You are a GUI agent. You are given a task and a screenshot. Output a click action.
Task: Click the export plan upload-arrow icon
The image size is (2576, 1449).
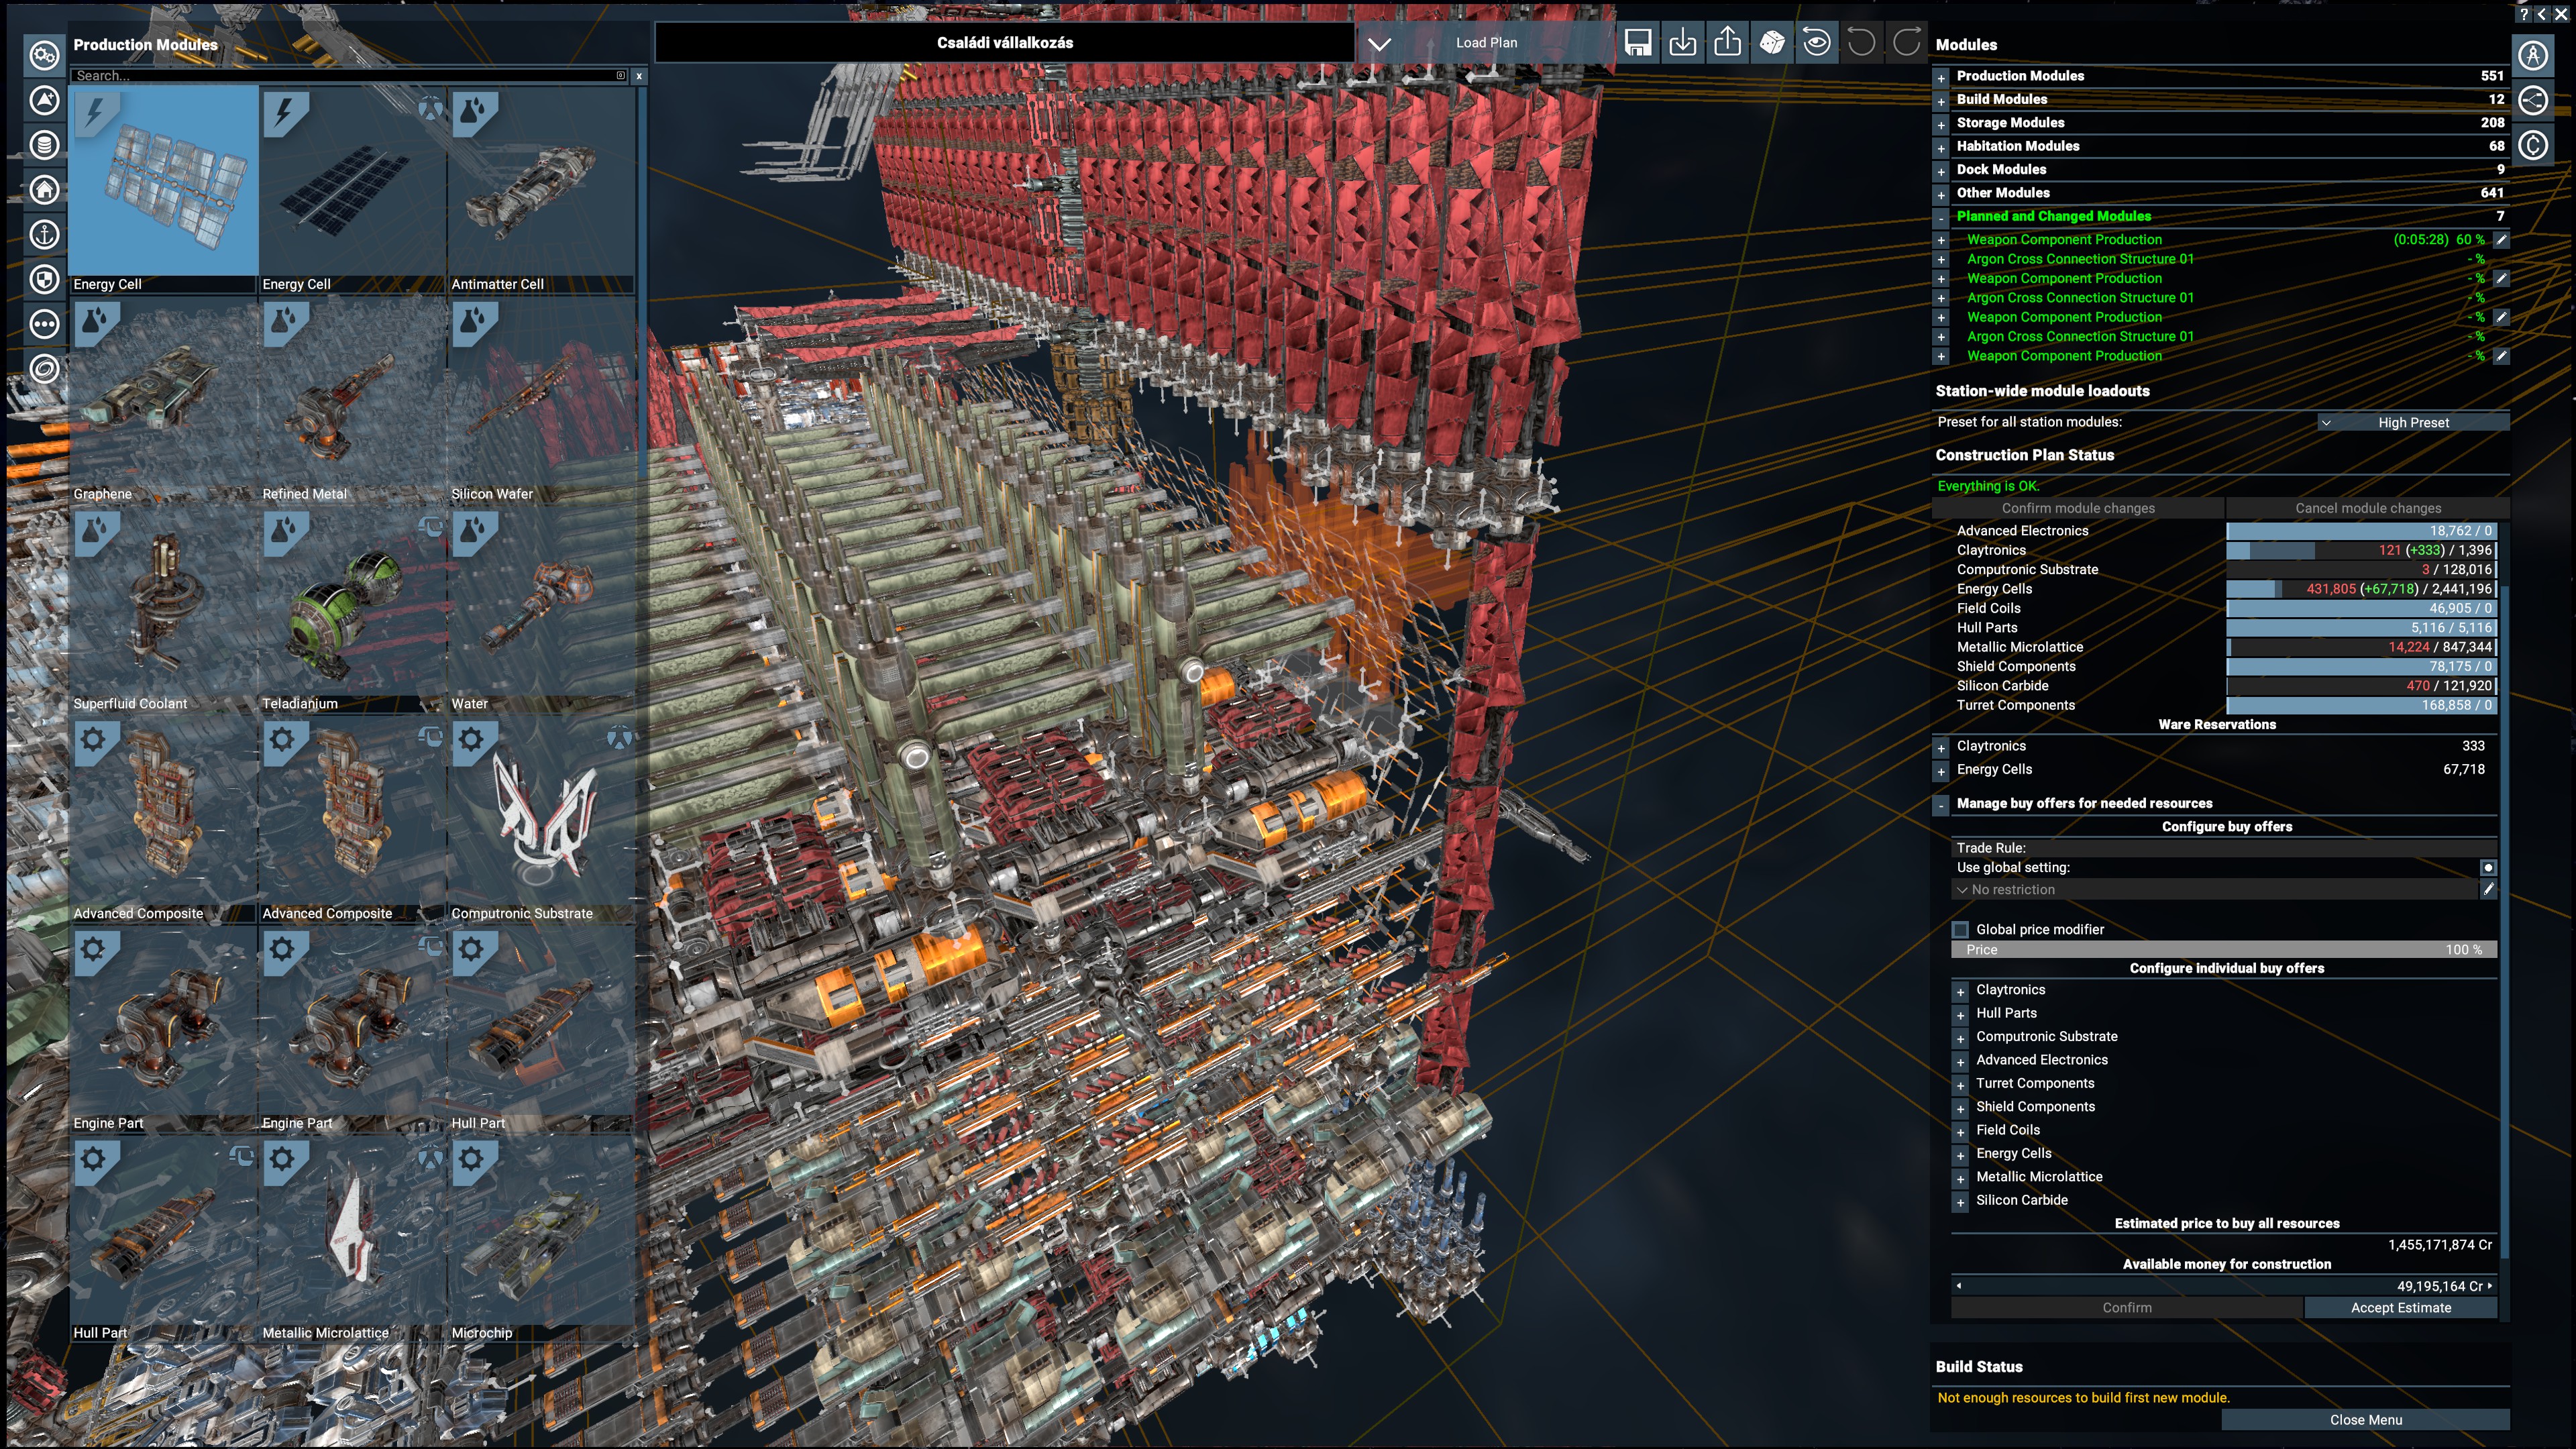(x=1727, y=43)
